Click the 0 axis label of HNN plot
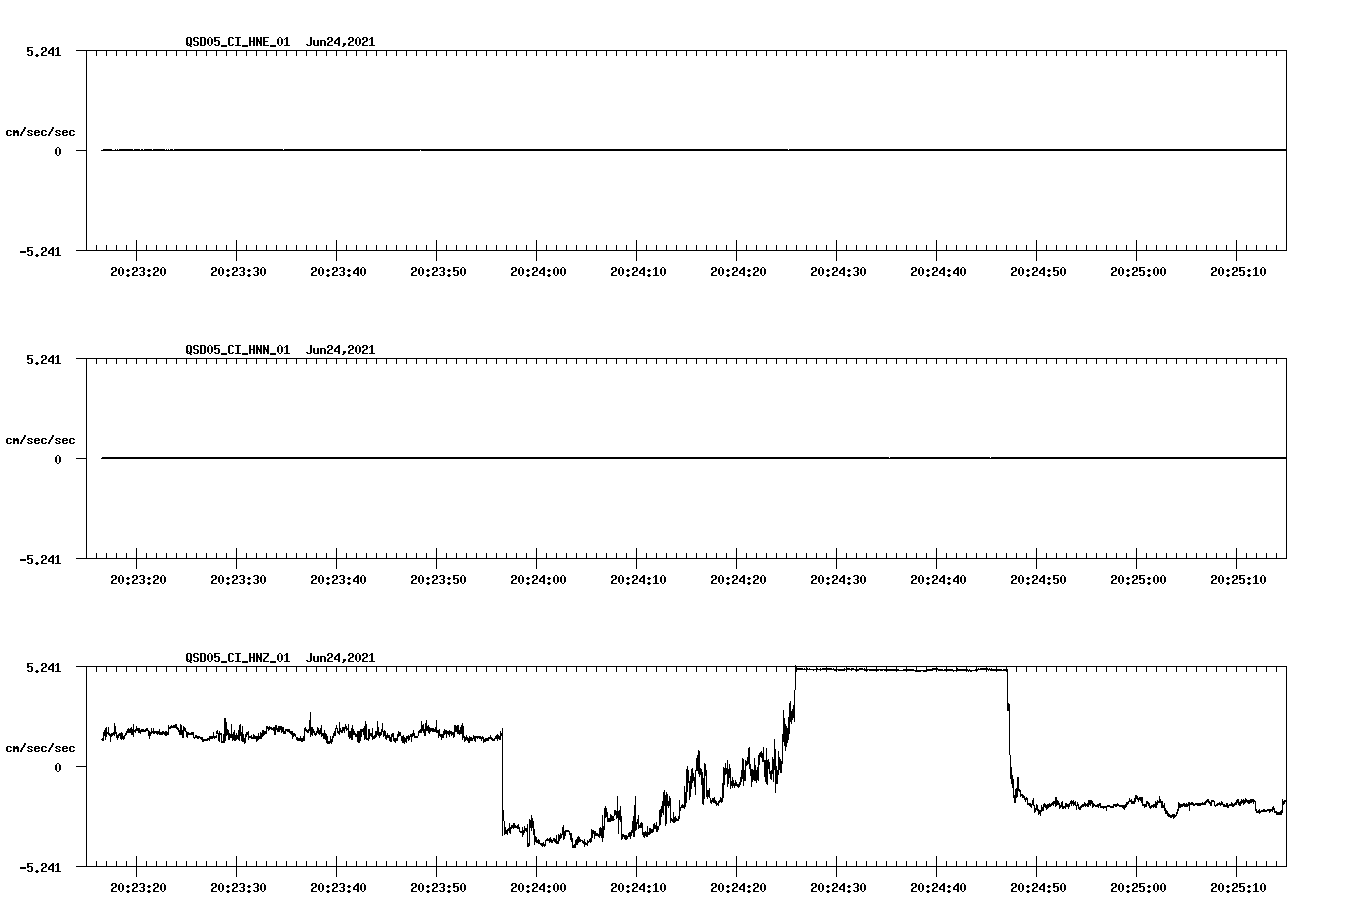1358x924 pixels. (x=58, y=459)
